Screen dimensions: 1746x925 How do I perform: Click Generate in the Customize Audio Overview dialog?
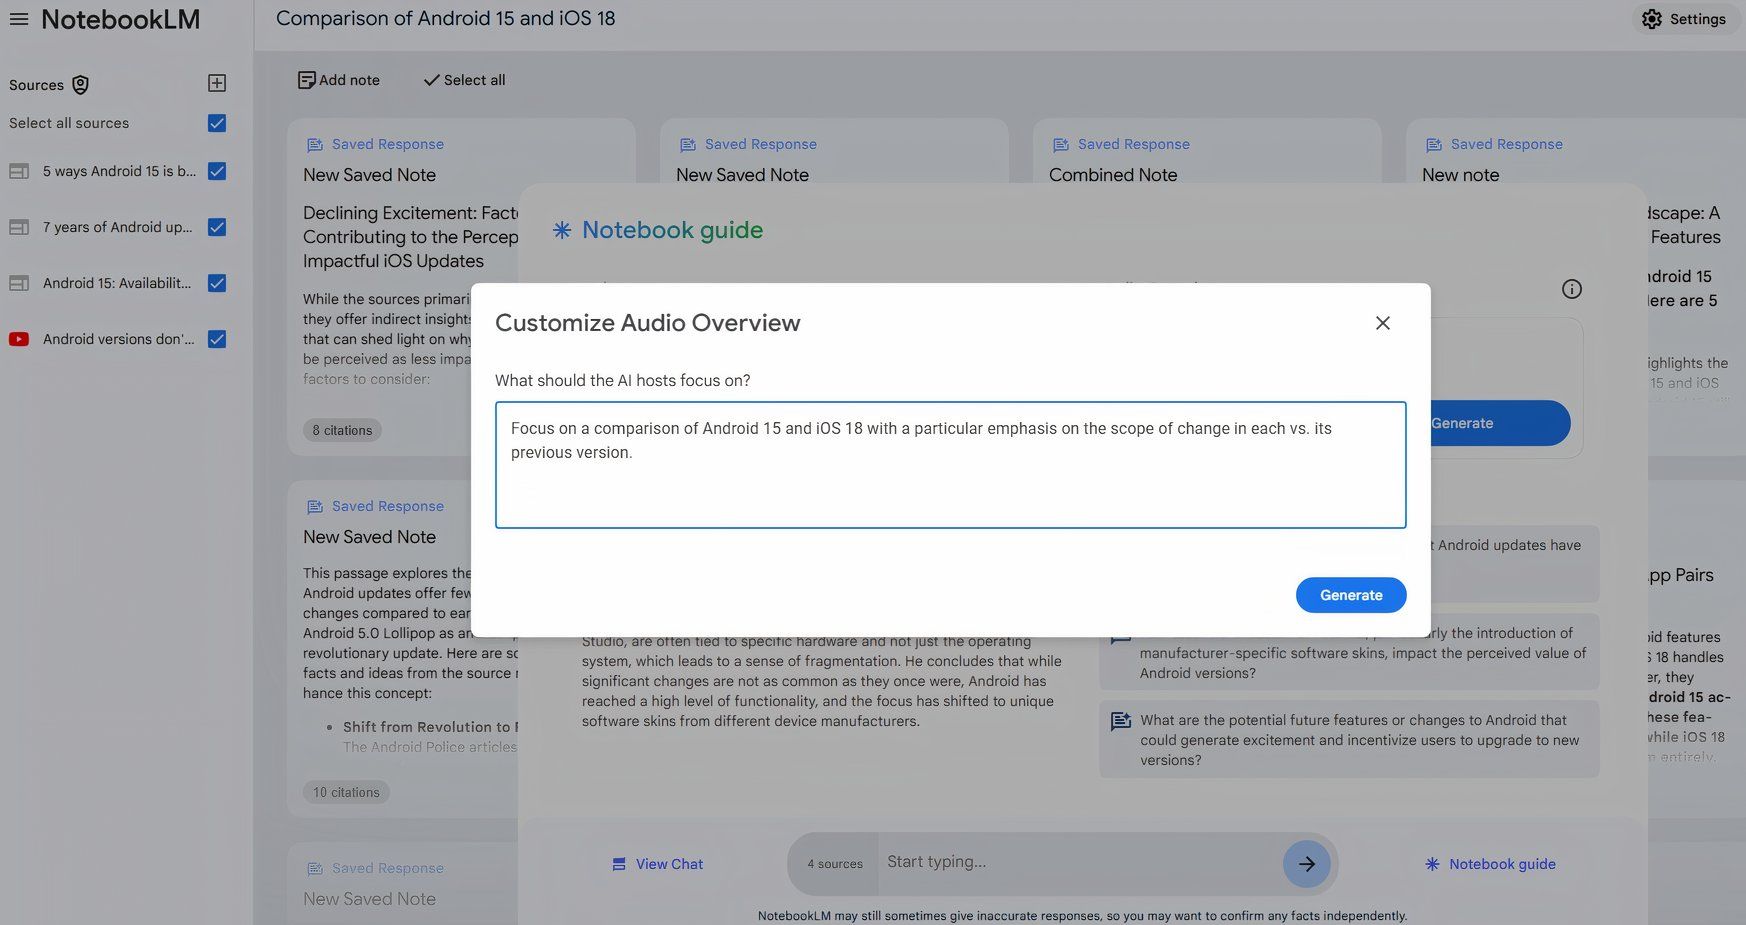1351,595
